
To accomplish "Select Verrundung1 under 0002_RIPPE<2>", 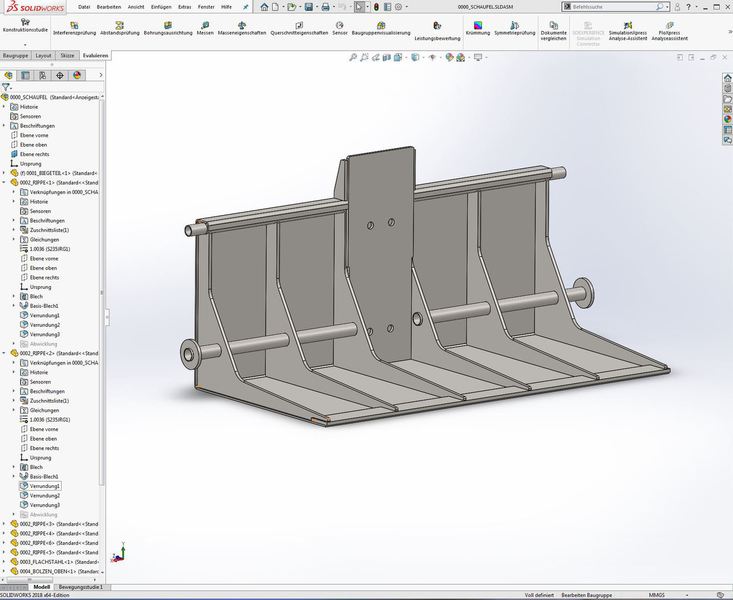I will tap(45, 486).
